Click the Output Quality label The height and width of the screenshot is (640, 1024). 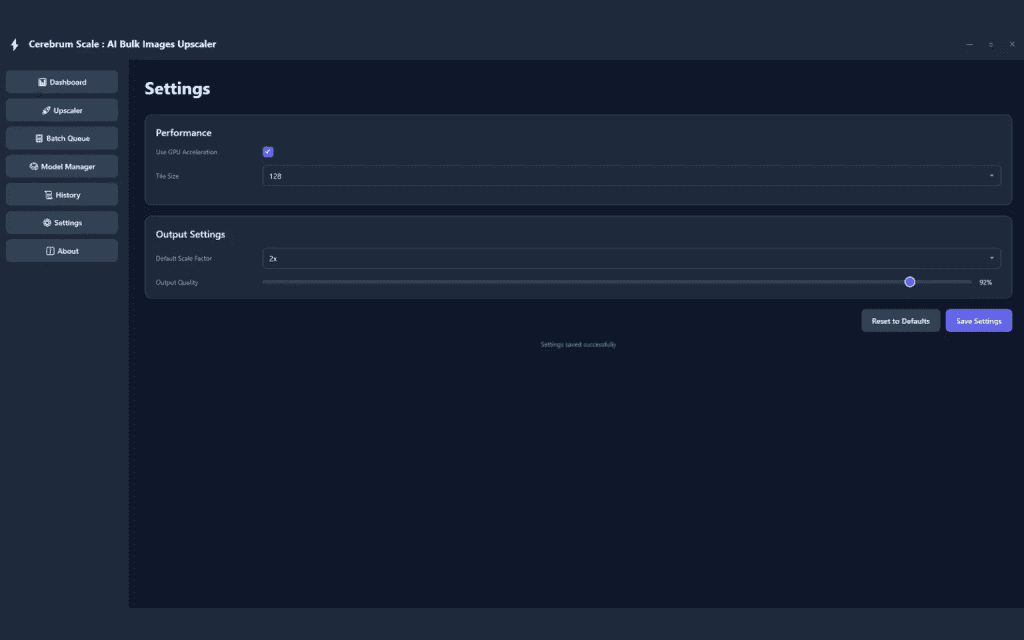point(177,283)
